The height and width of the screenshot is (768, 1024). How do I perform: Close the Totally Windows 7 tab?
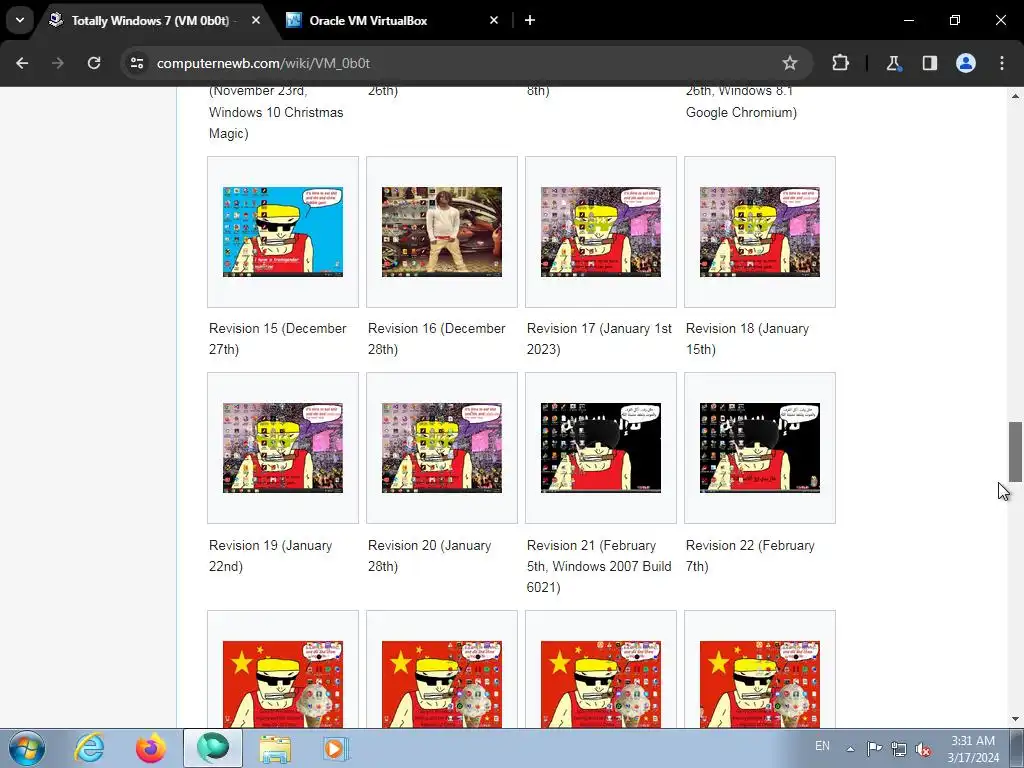[256, 20]
